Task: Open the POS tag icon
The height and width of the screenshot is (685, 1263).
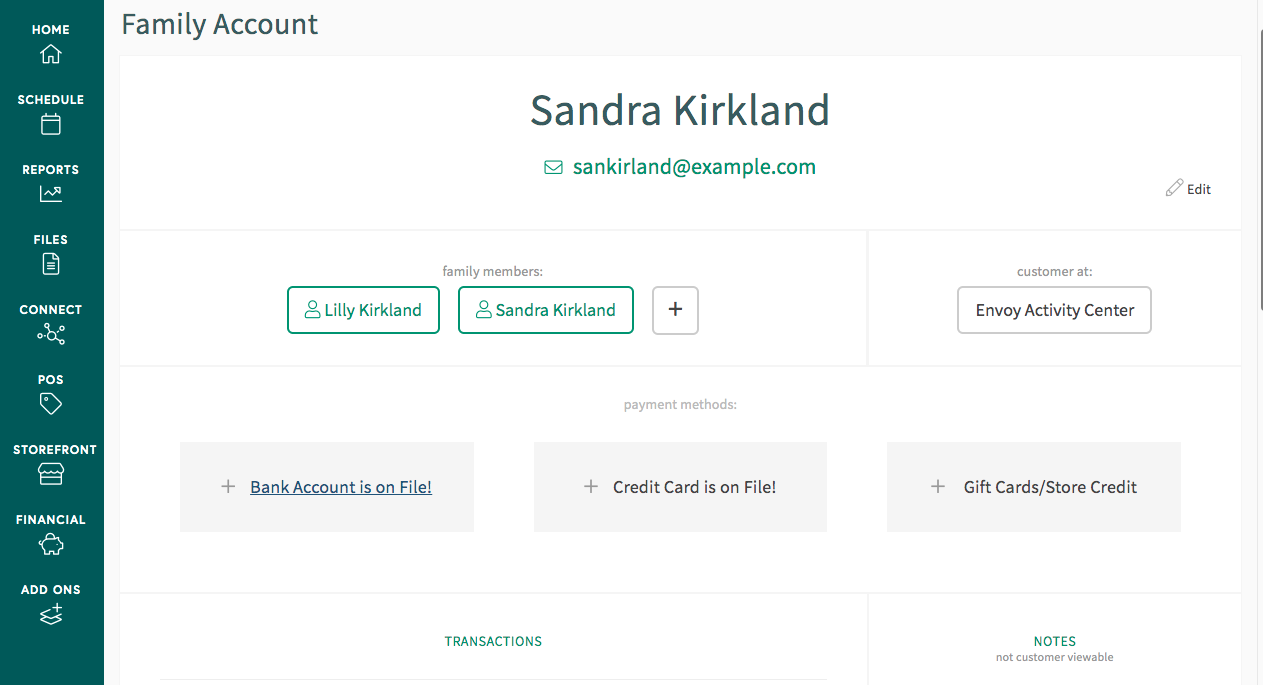Action: [51, 403]
